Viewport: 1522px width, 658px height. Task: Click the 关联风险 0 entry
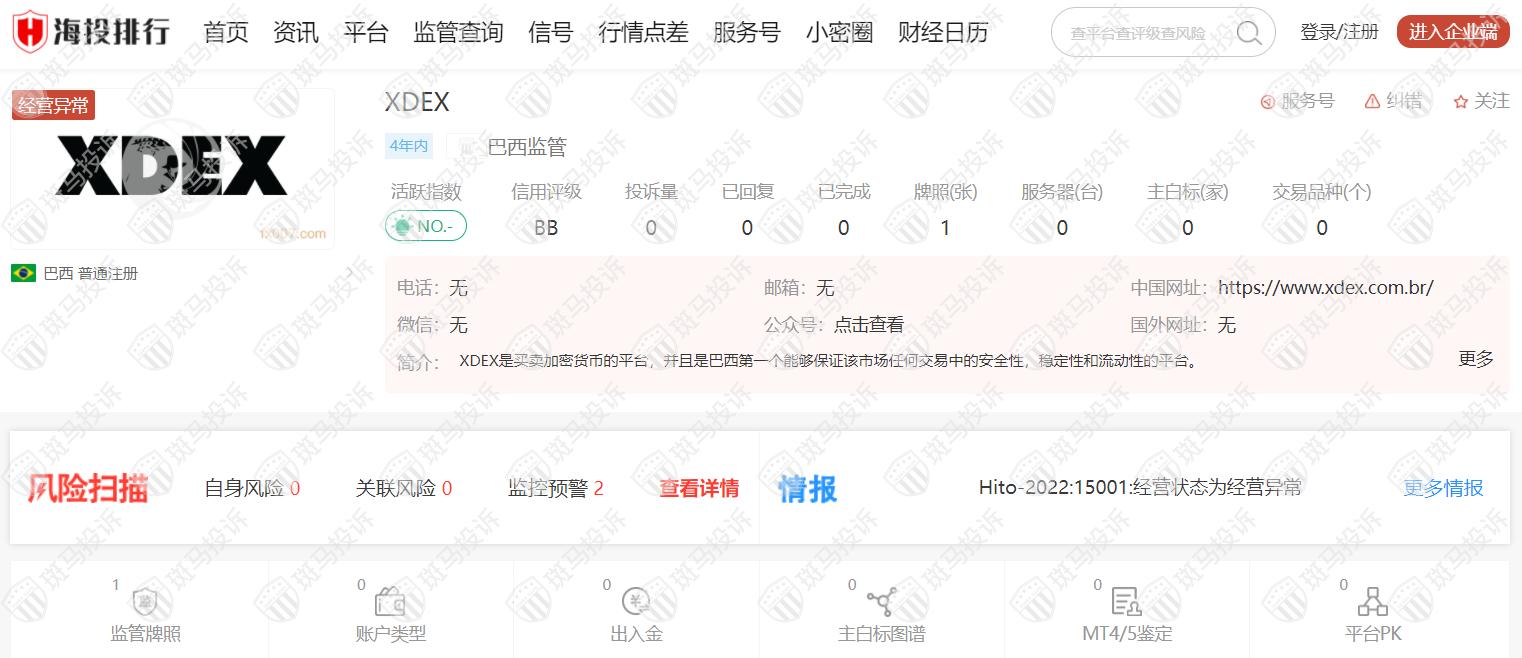click(x=404, y=488)
